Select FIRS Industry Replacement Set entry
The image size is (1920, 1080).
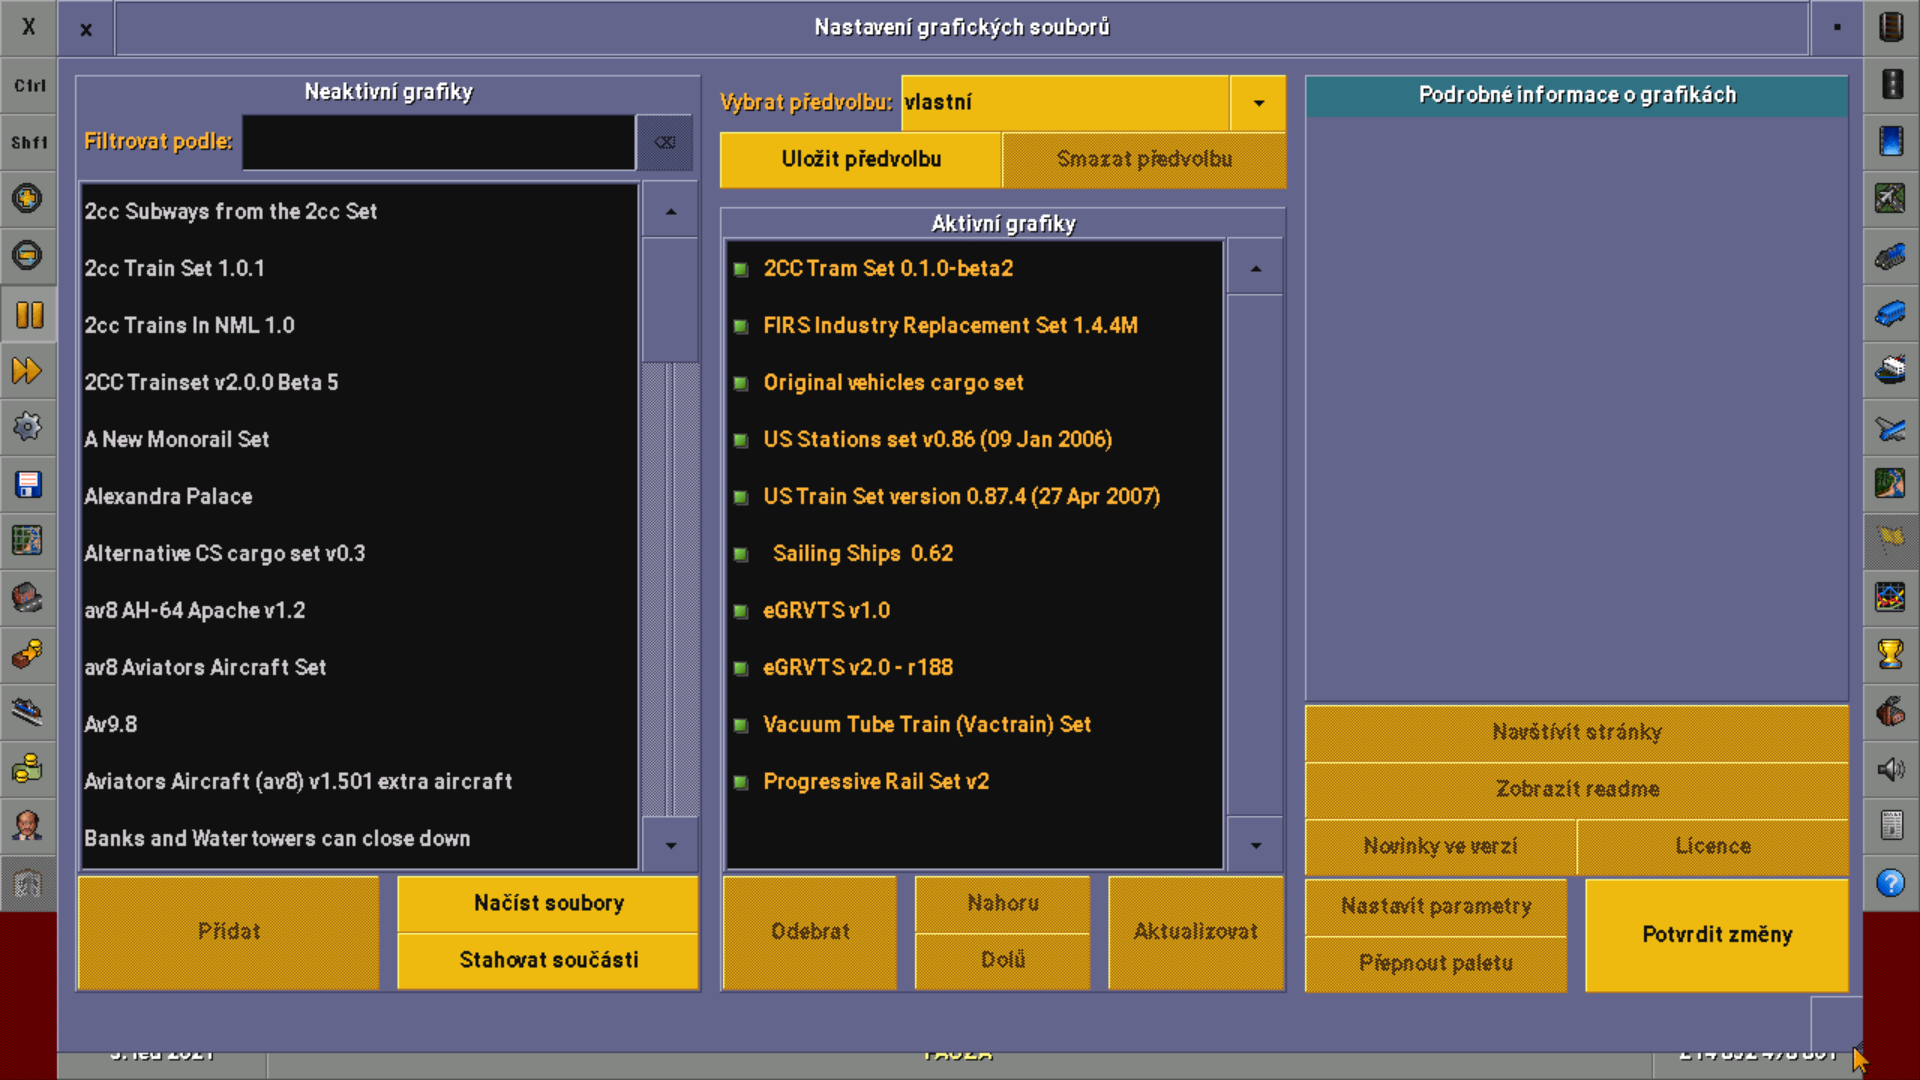coord(950,325)
